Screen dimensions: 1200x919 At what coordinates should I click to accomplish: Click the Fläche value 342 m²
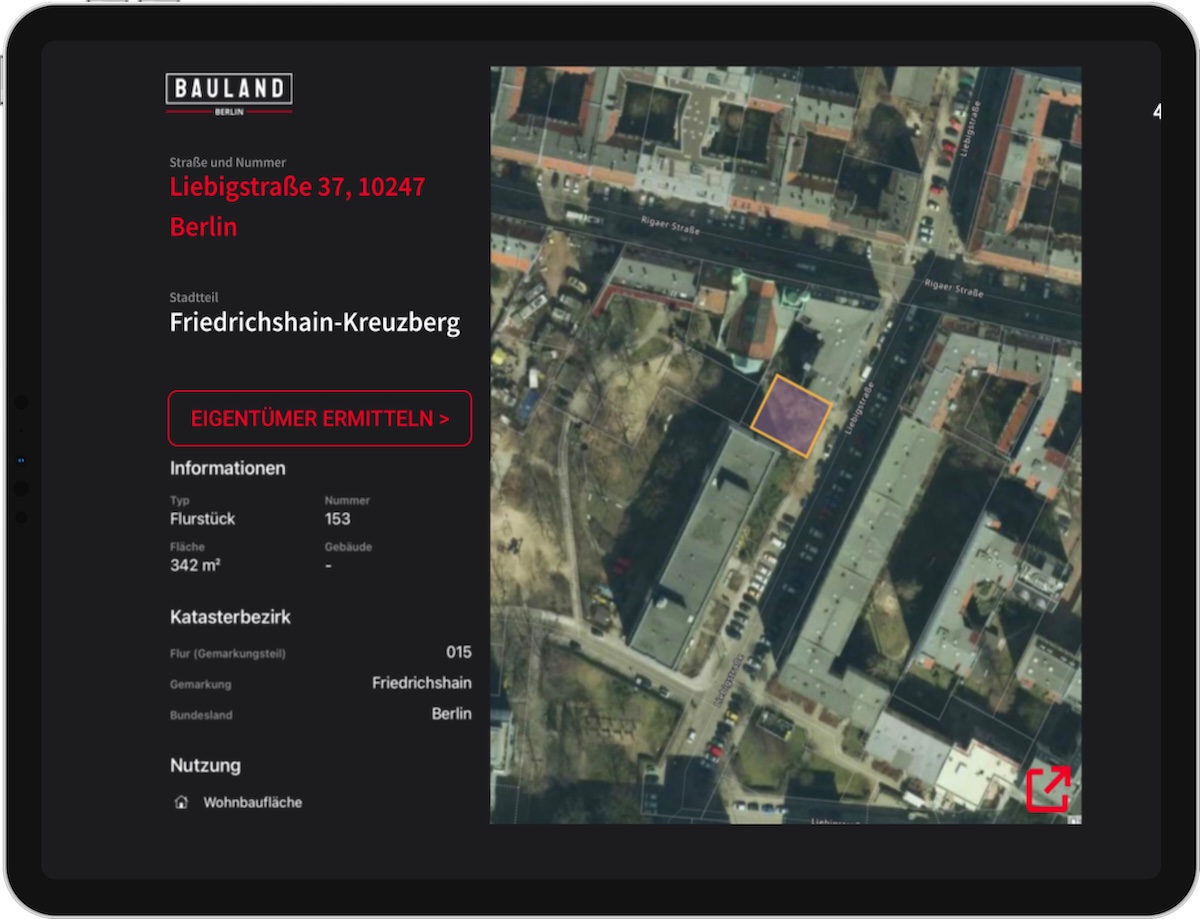(196, 565)
